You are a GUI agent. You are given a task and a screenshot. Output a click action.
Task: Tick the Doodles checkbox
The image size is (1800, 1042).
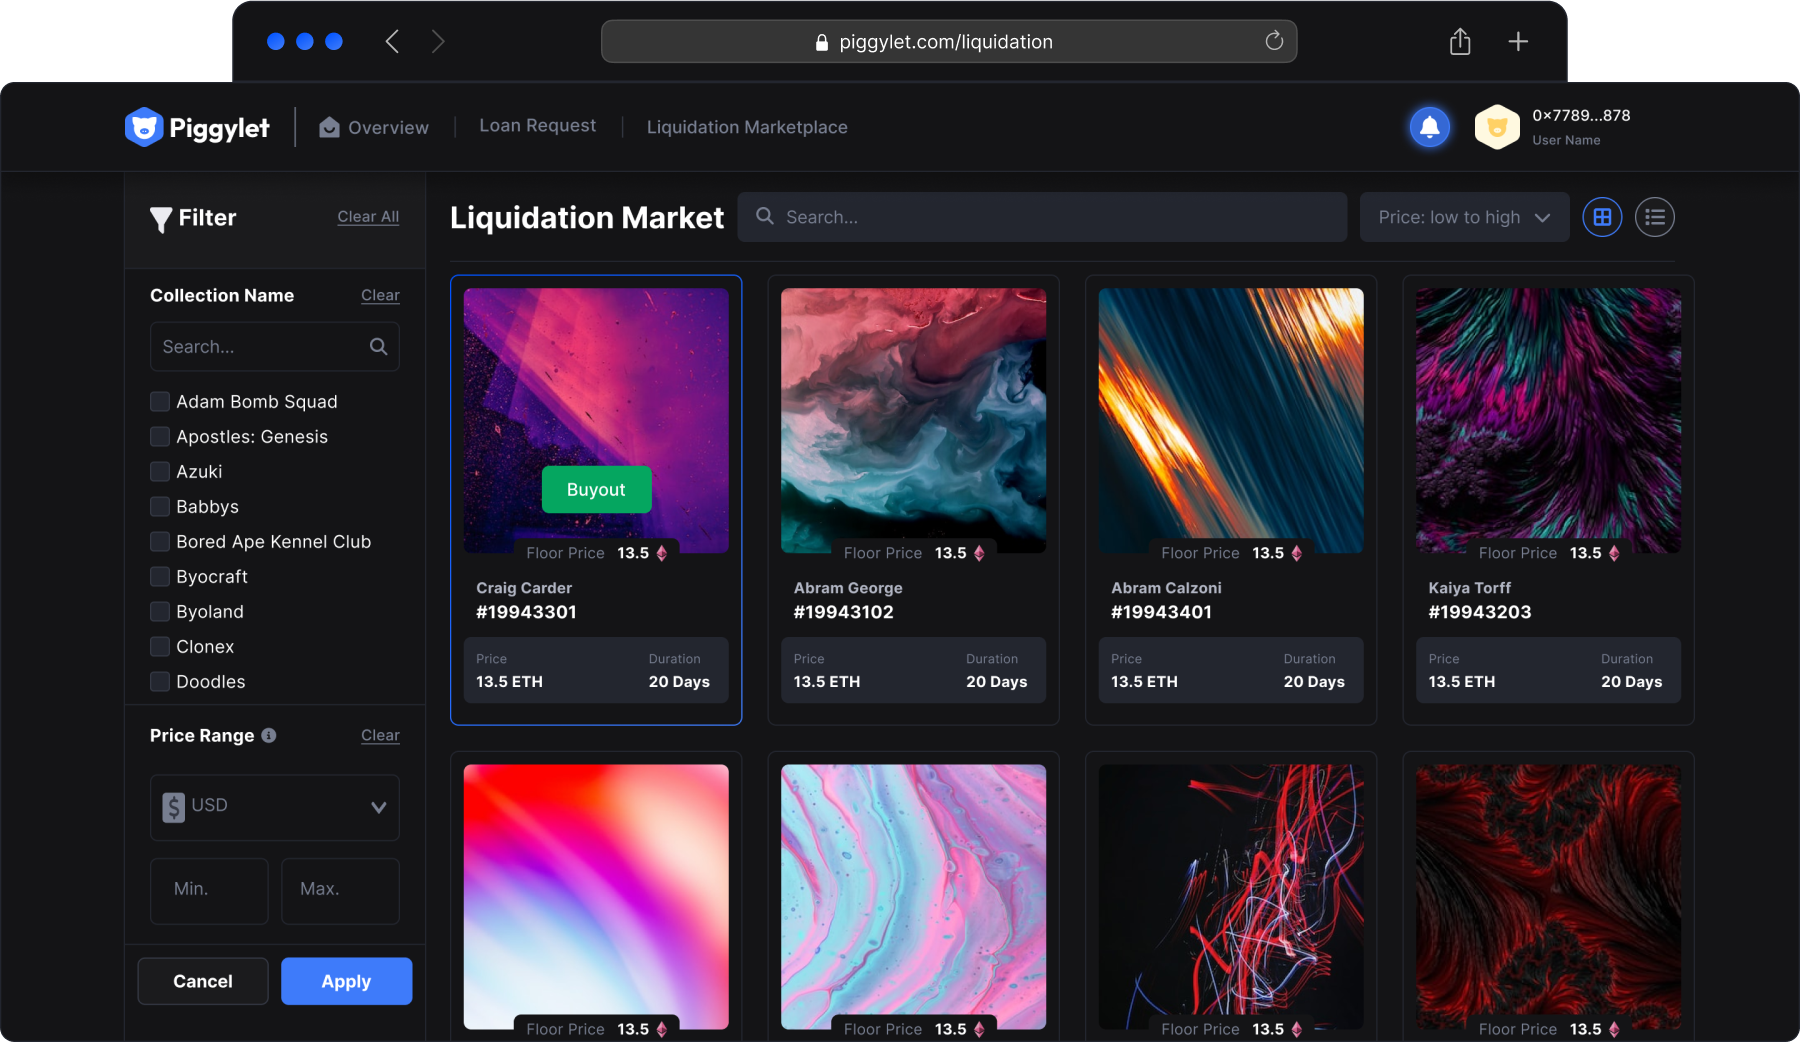click(160, 682)
